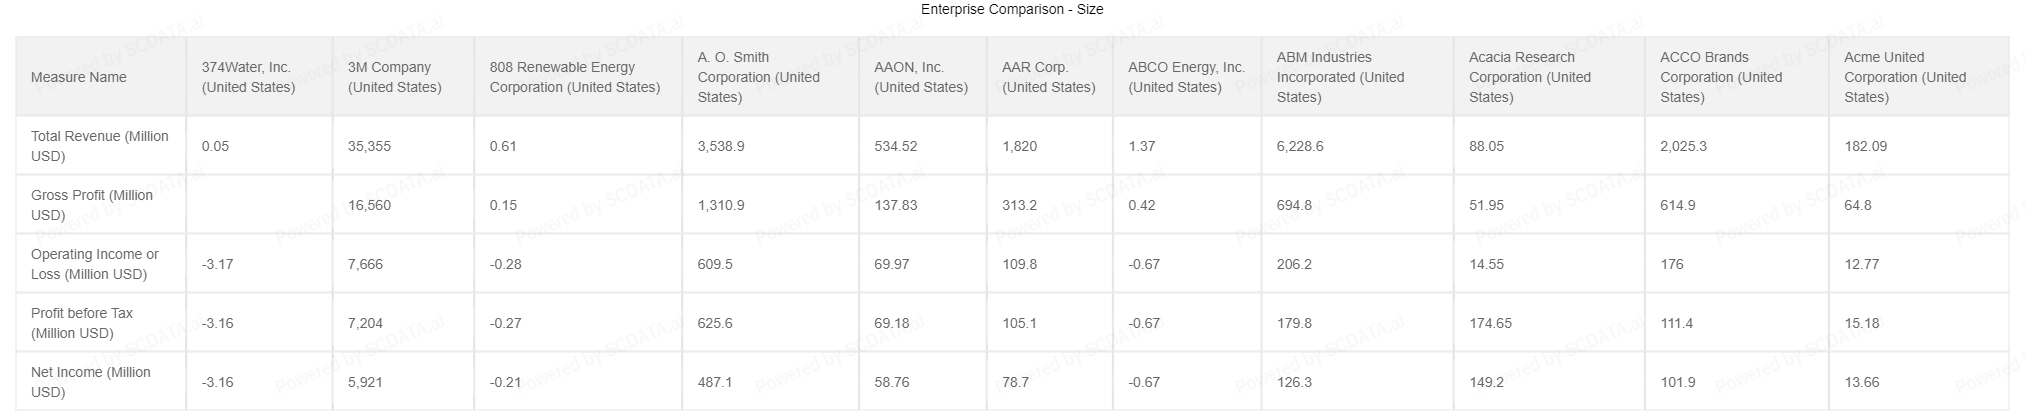This screenshot has height=411, width=2025.
Task: Click ABM Industries' gross profit cell 694.8
Action: pyautogui.click(x=1294, y=205)
